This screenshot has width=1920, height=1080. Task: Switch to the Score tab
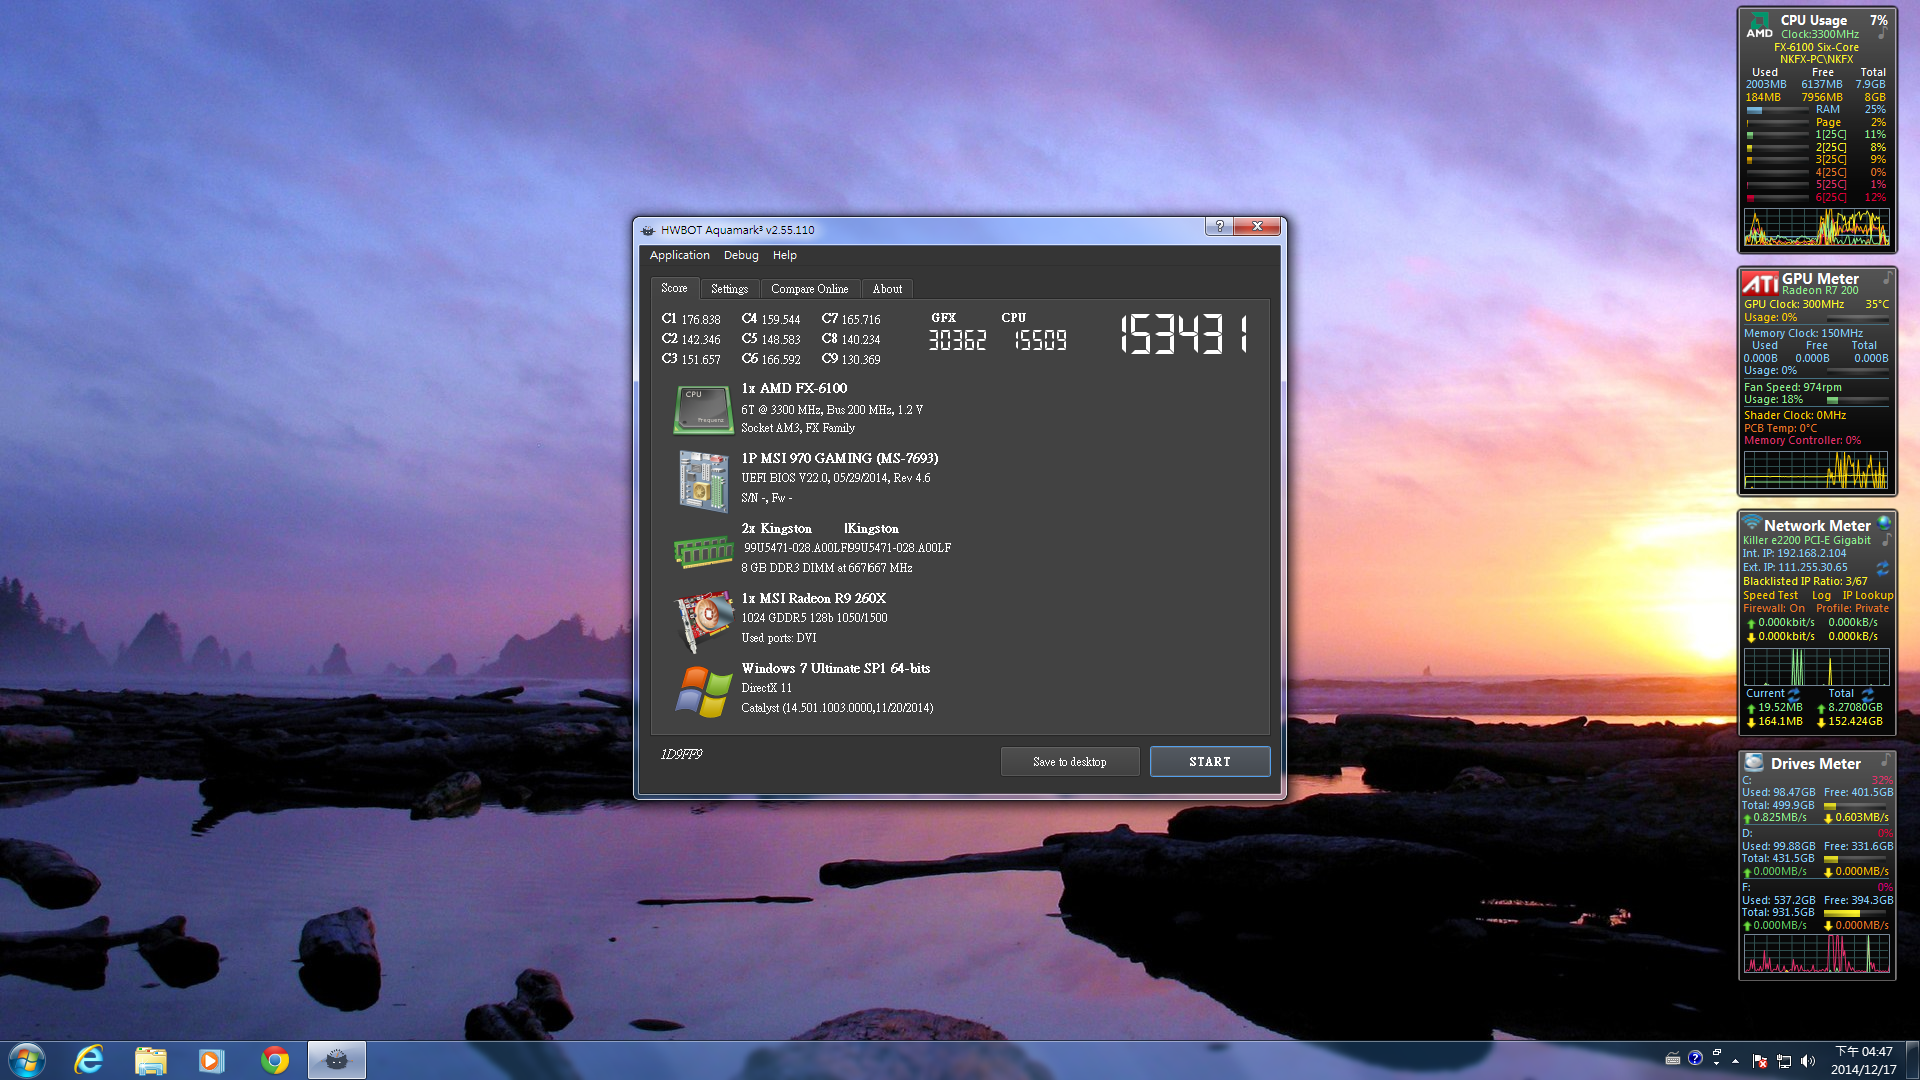point(674,288)
